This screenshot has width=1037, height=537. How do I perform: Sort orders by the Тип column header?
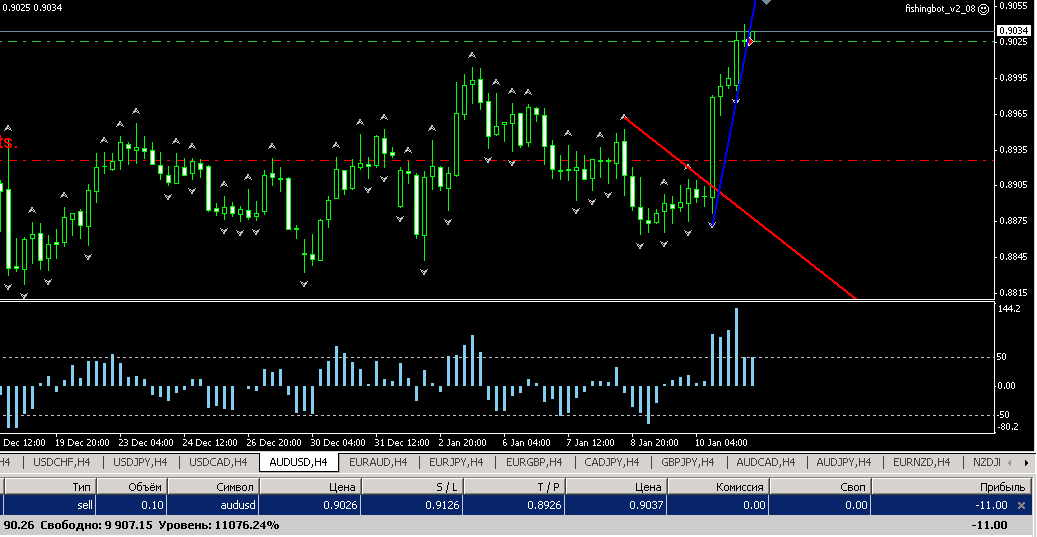point(50,487)
